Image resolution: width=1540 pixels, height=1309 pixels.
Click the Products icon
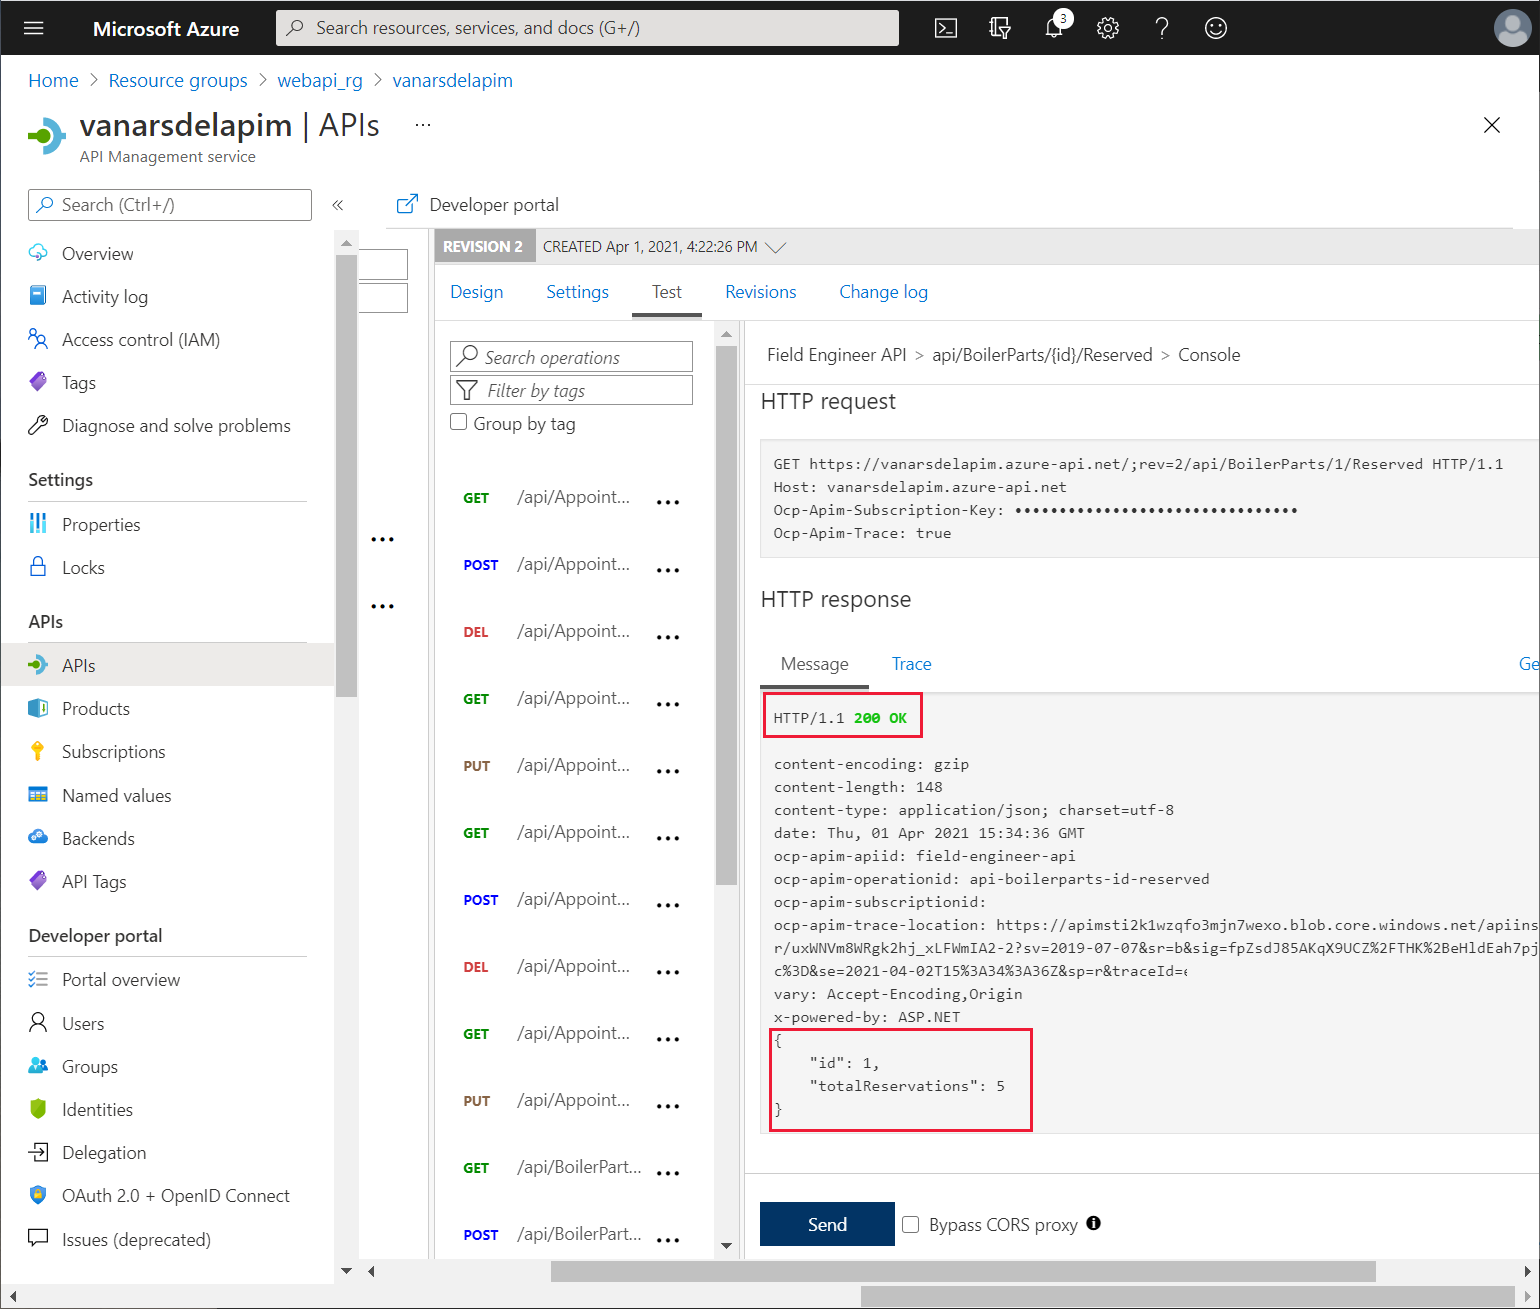pyautogui.click(x=38, y=708)
